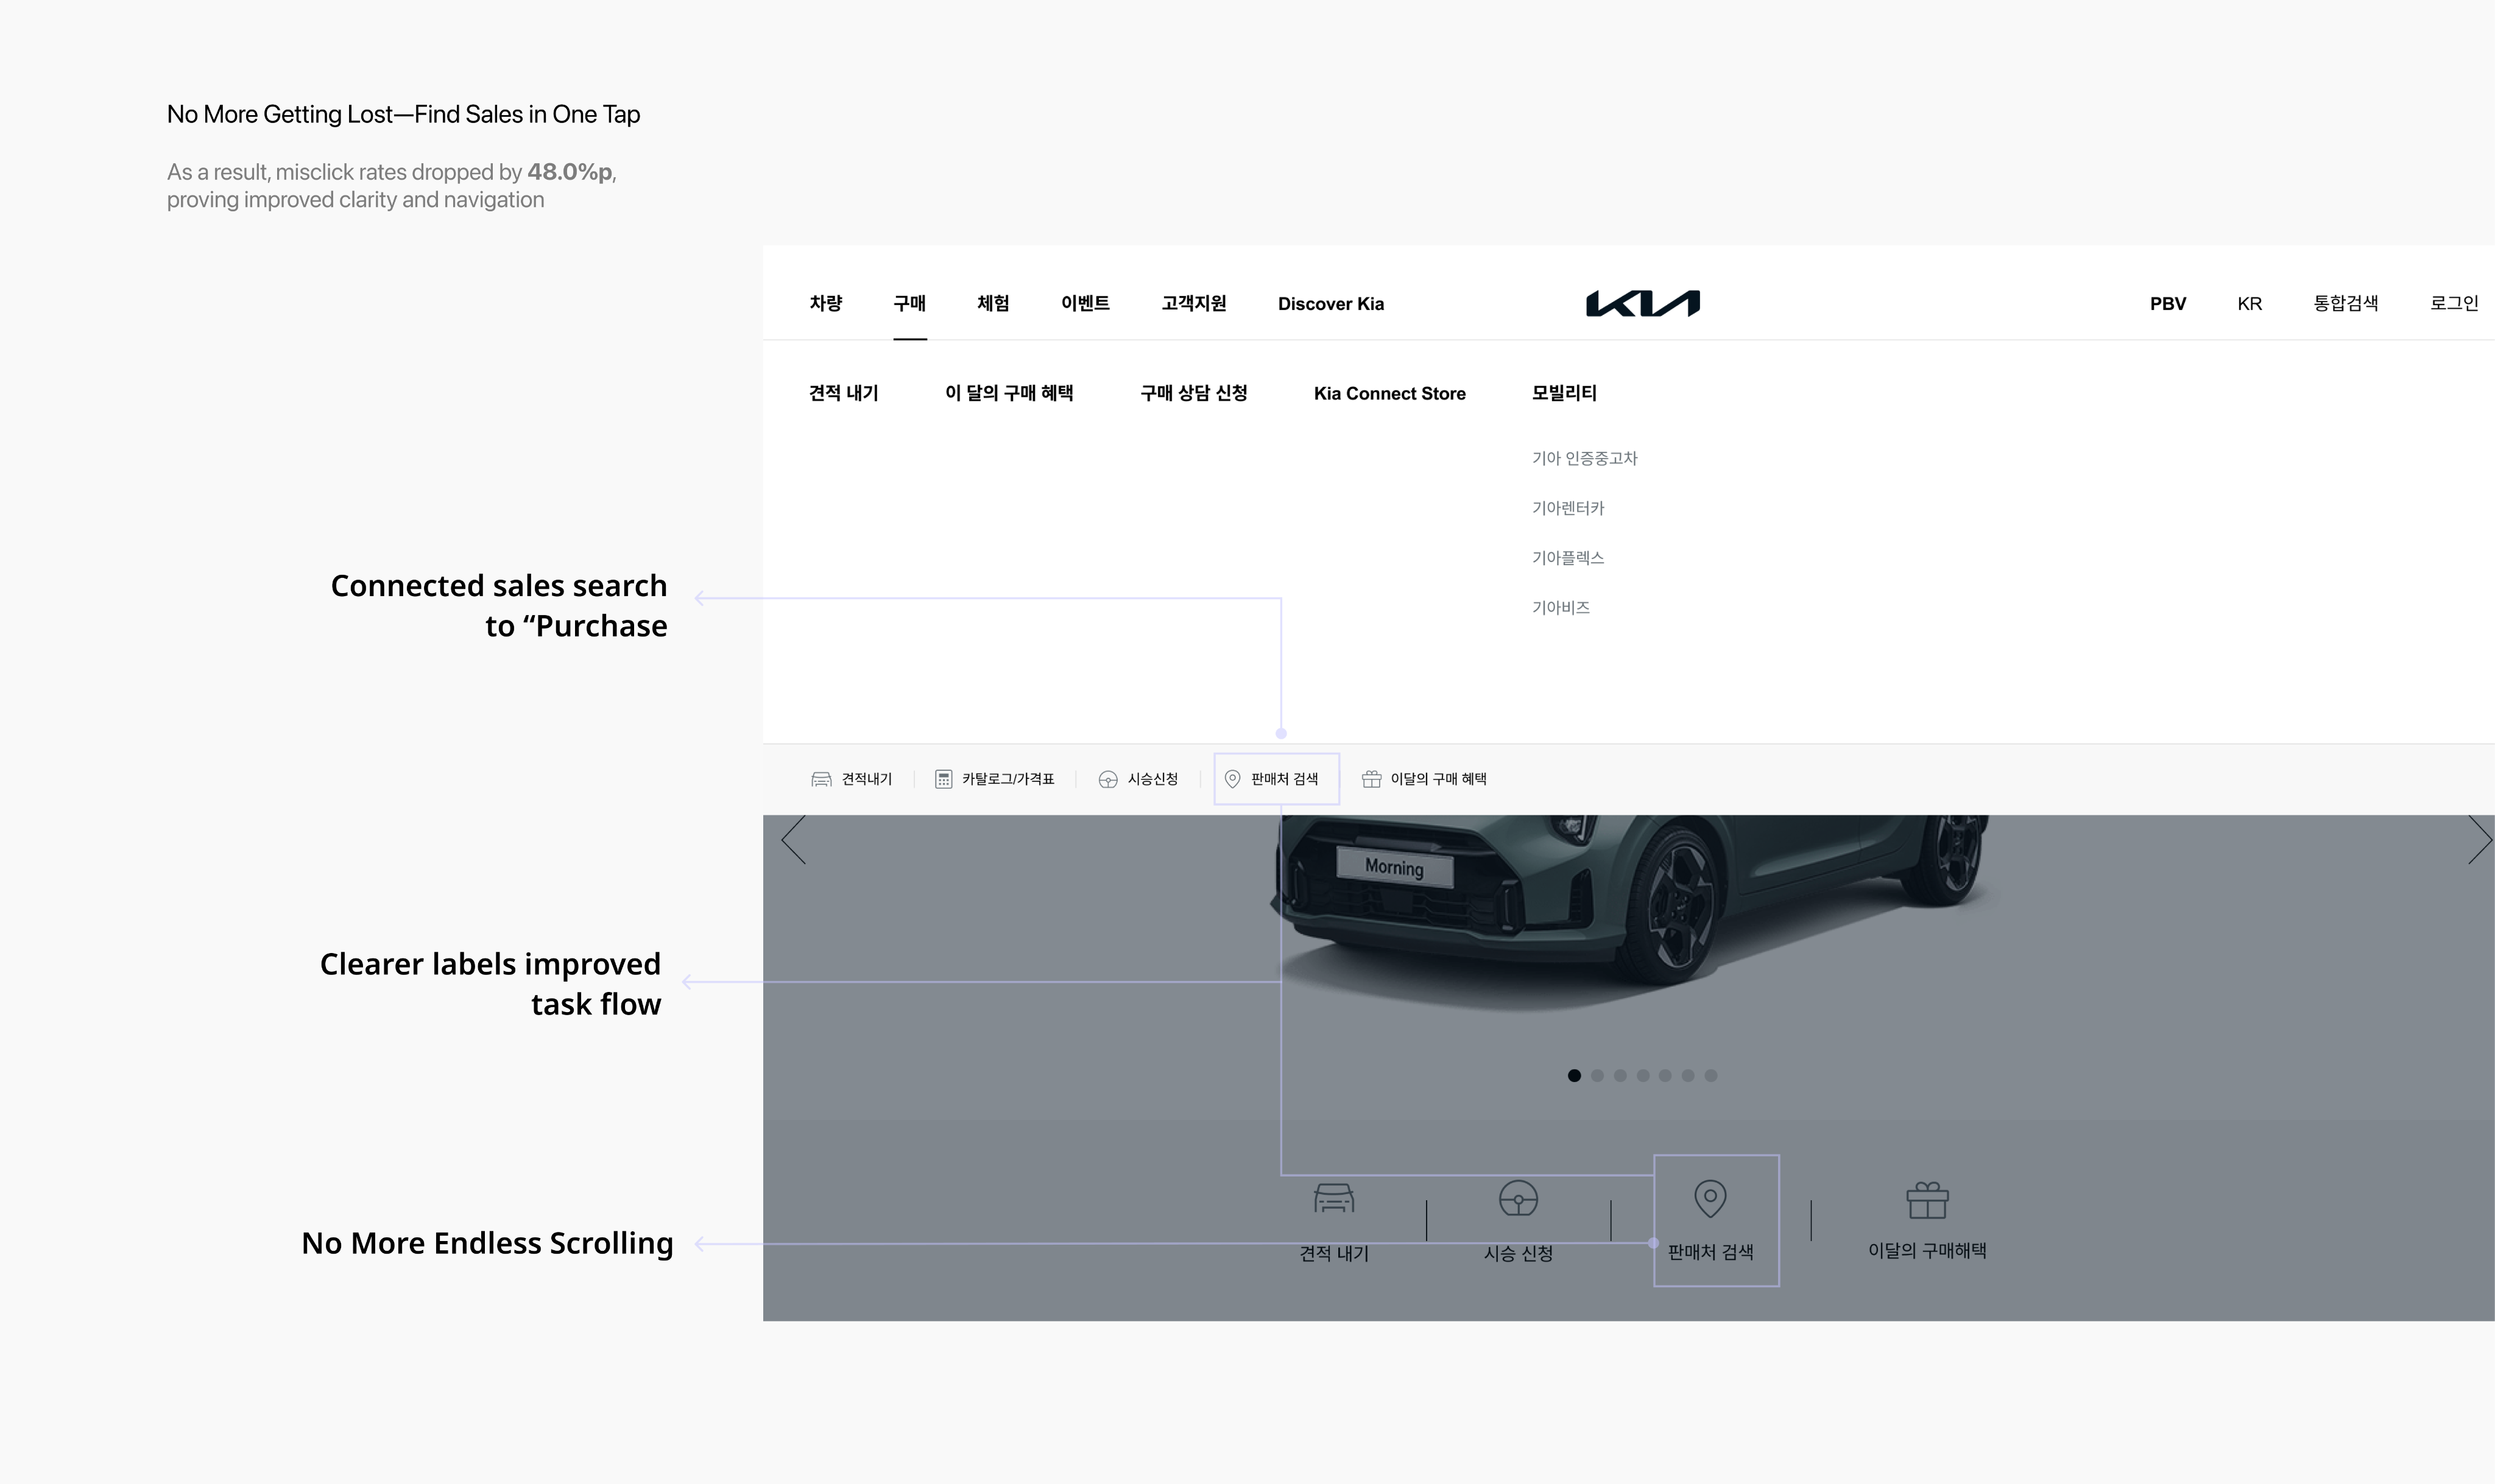Click the steering wheel icon beside 시승신청
Image resolution: width=2495 pixels, height=1484 pixels.
click(x=1108, y=779)
